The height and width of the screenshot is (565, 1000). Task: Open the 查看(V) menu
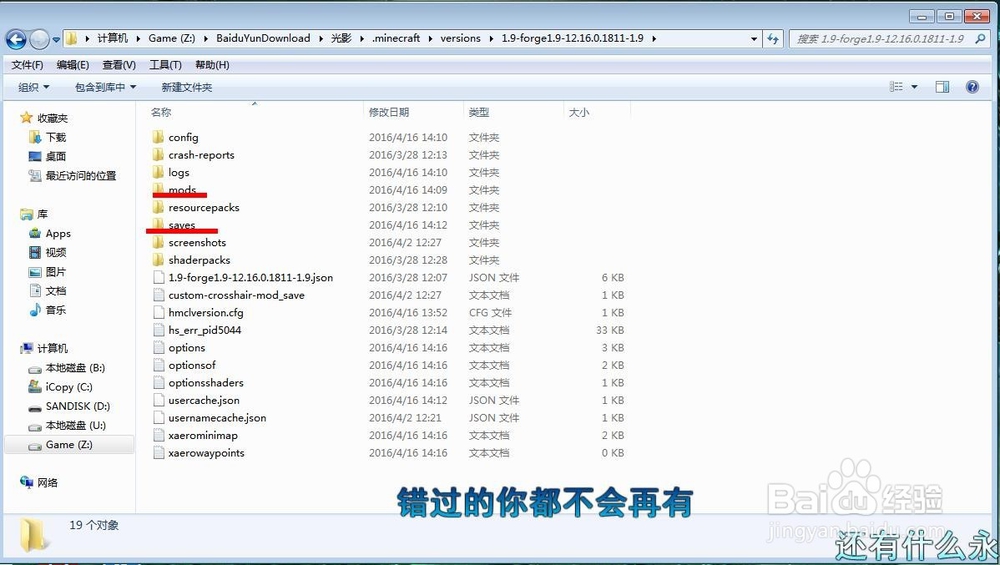point(119,65)
